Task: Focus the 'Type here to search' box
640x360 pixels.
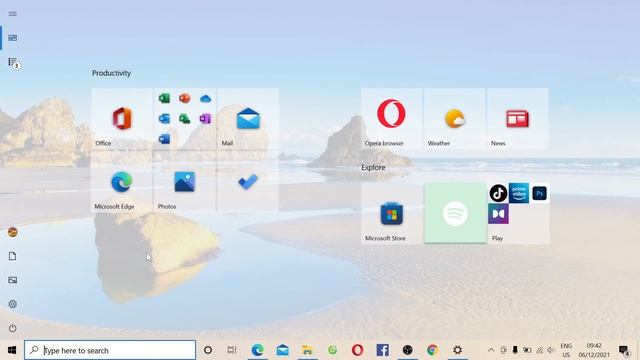Action: point(110,350)
